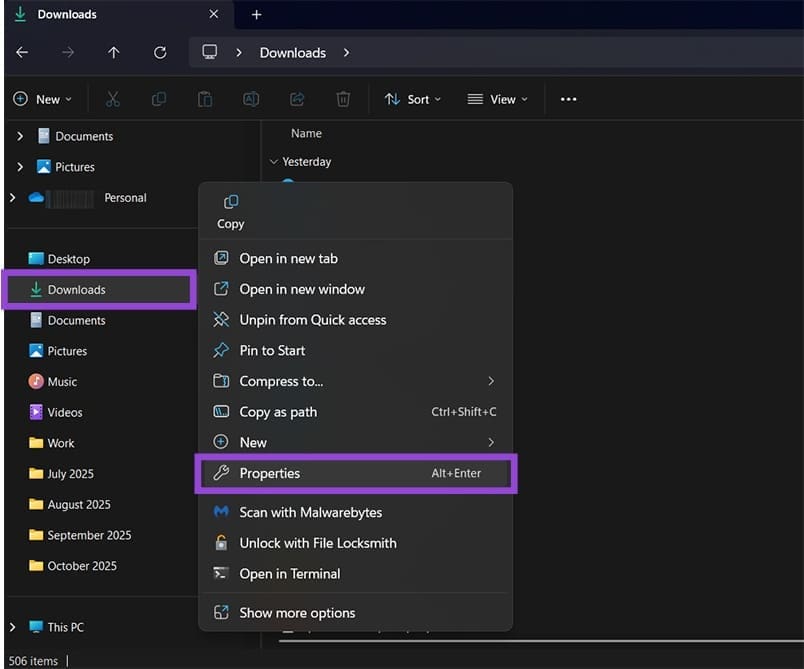Collapse the Yesterday group
The height and width of the screenshot is (669, 804).
[274, 162]
